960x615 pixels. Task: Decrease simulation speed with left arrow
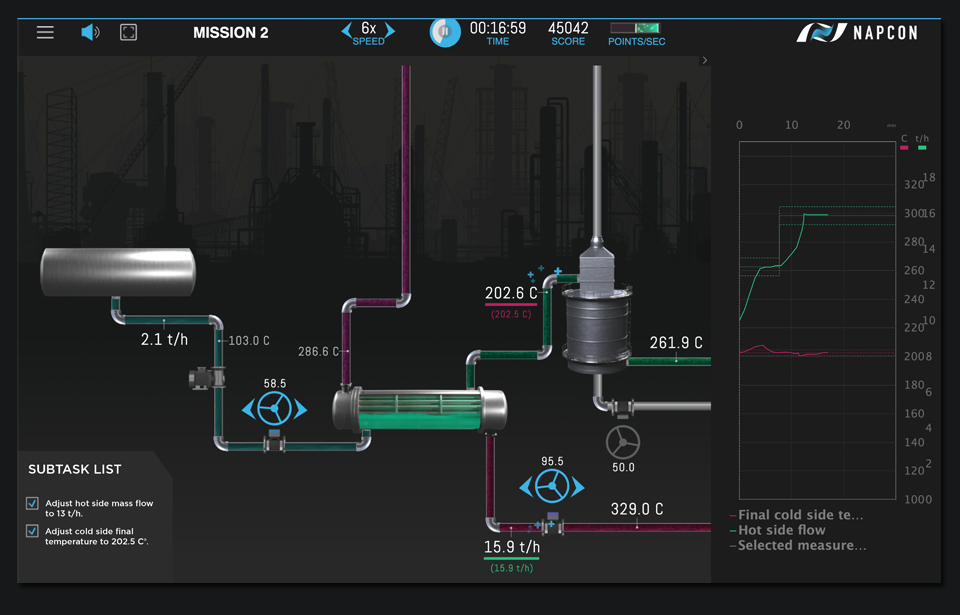tap(347, 30)
